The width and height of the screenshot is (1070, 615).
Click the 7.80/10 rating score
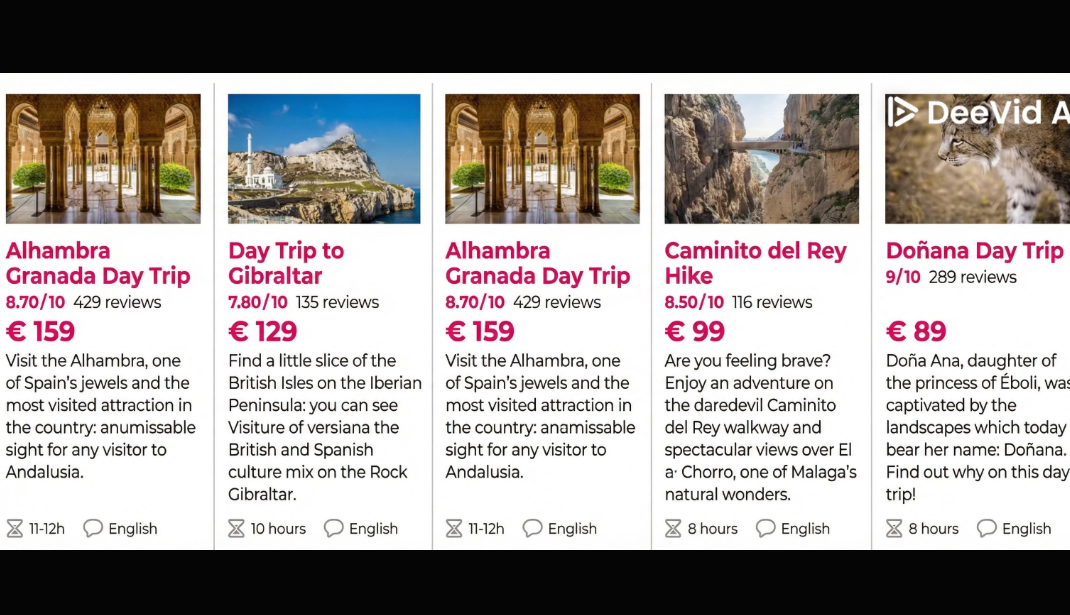tap(258, 302)
